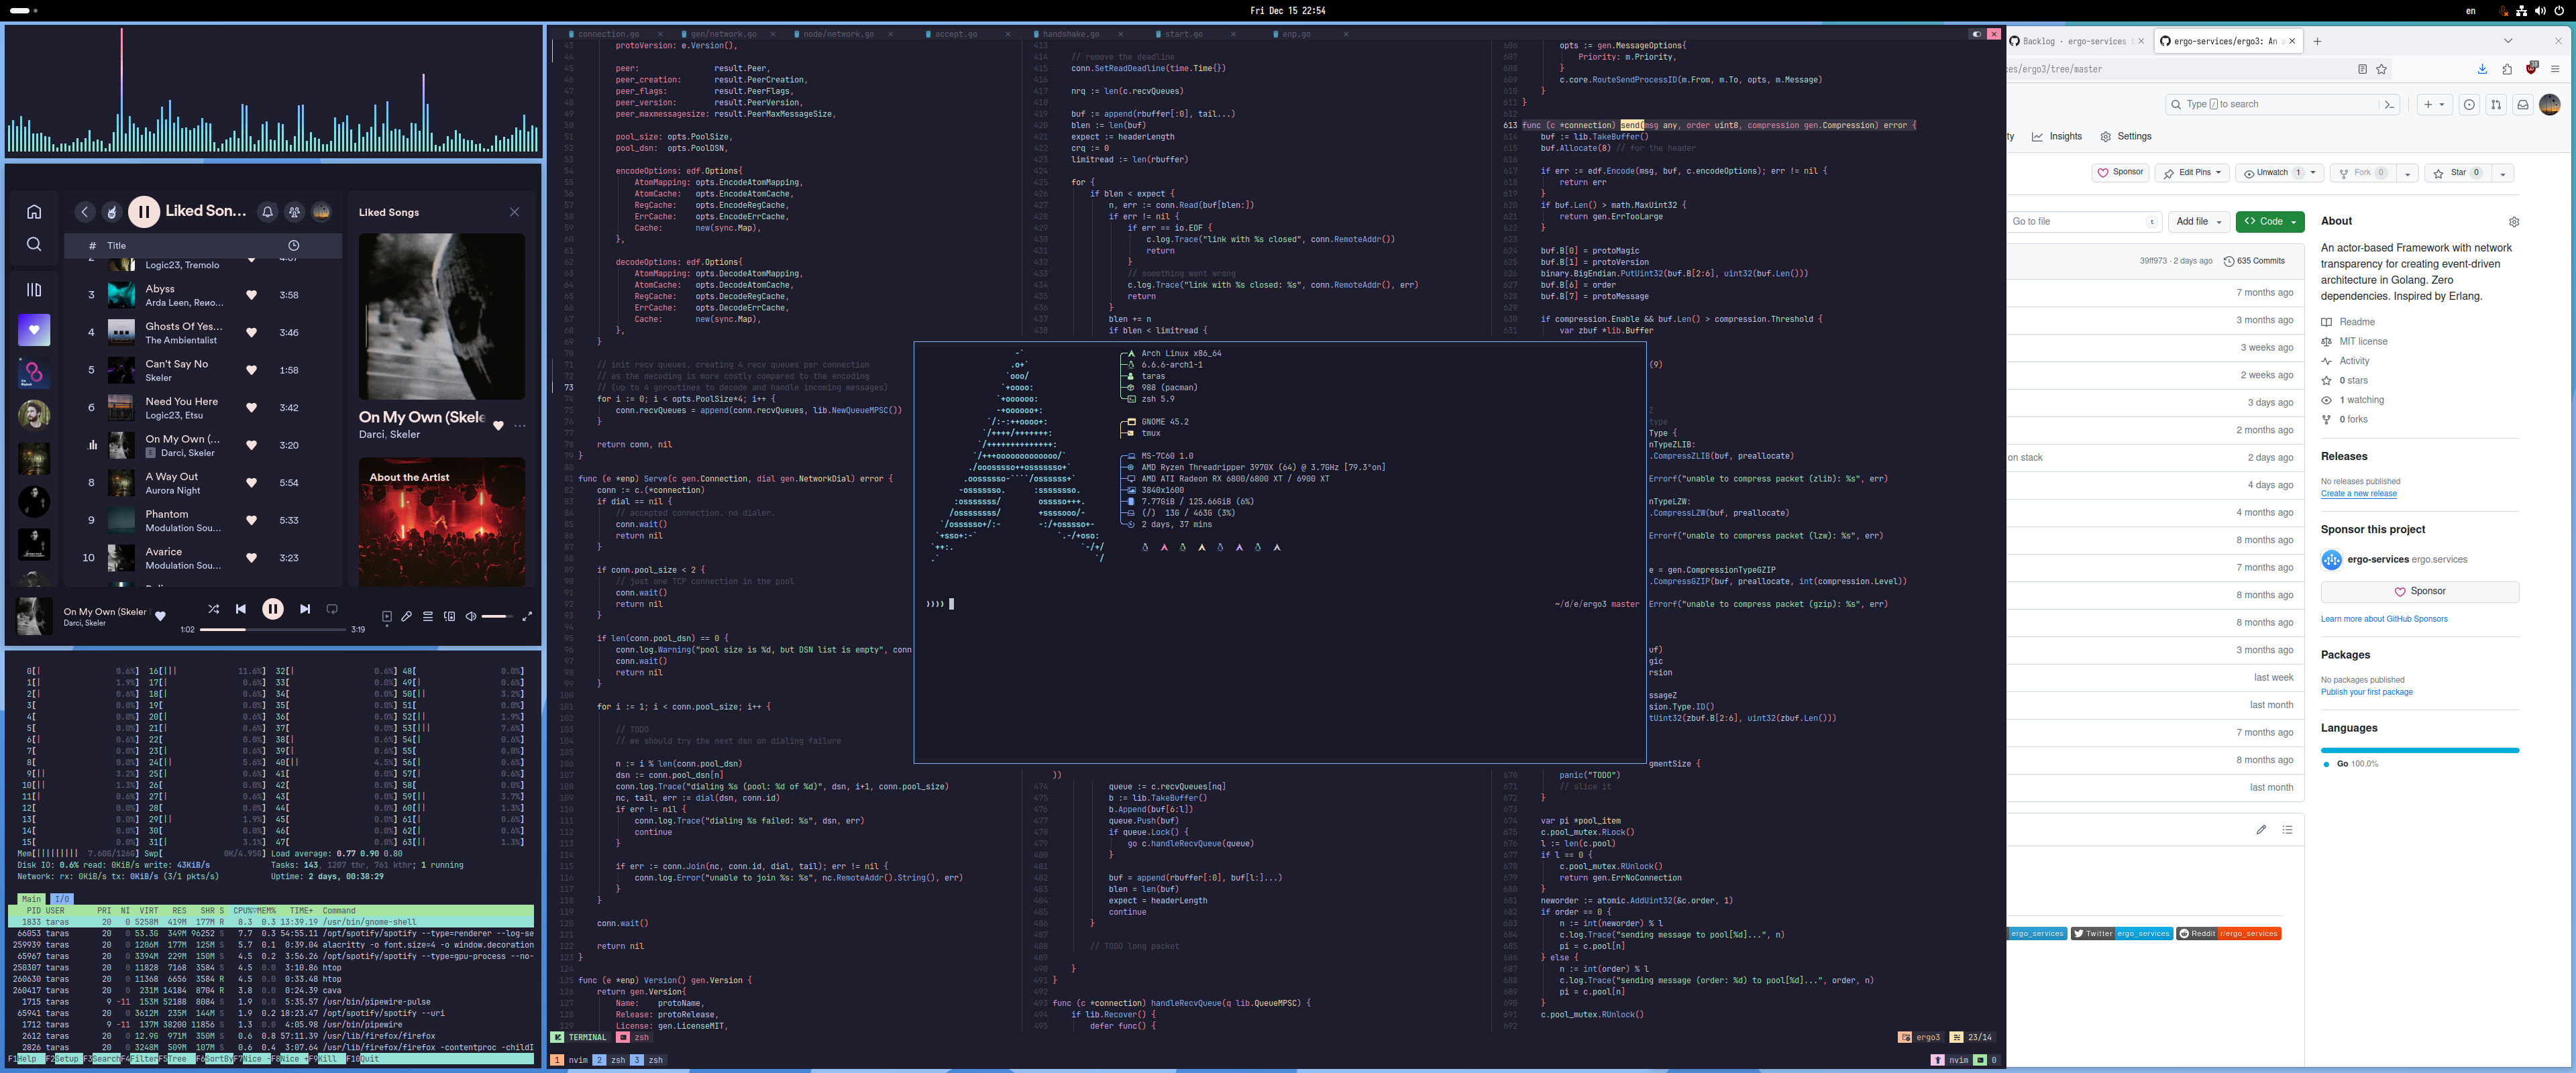Open lyrics microphone icon

[x=407, y=617]
